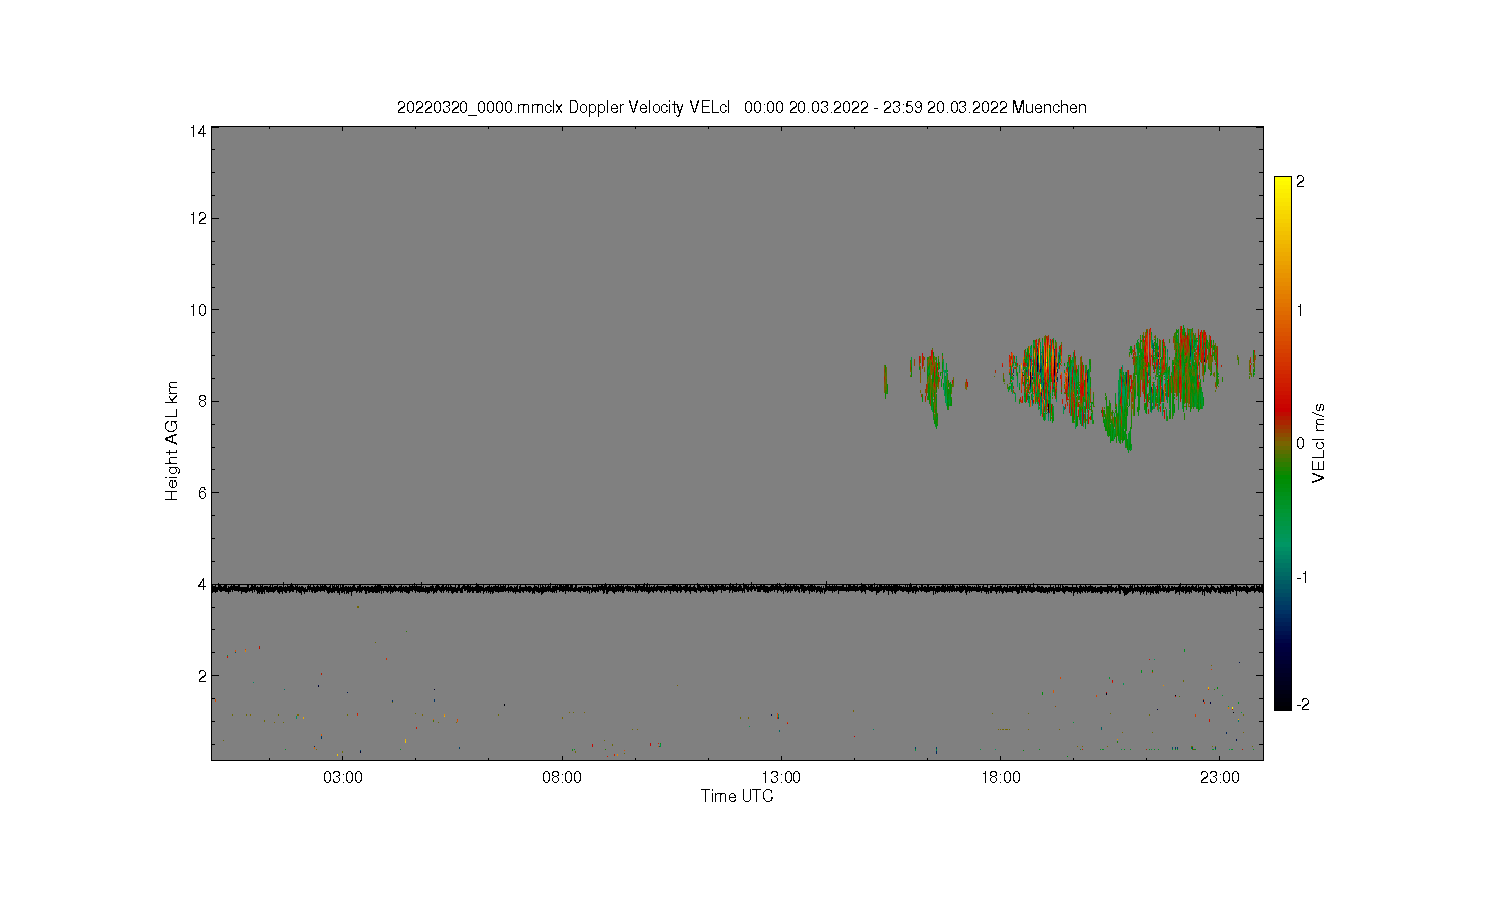The width and height of the screenshot is (1500, 900).
Task: Click the black bottom of the colorbar
Action: pos(1283,702)
